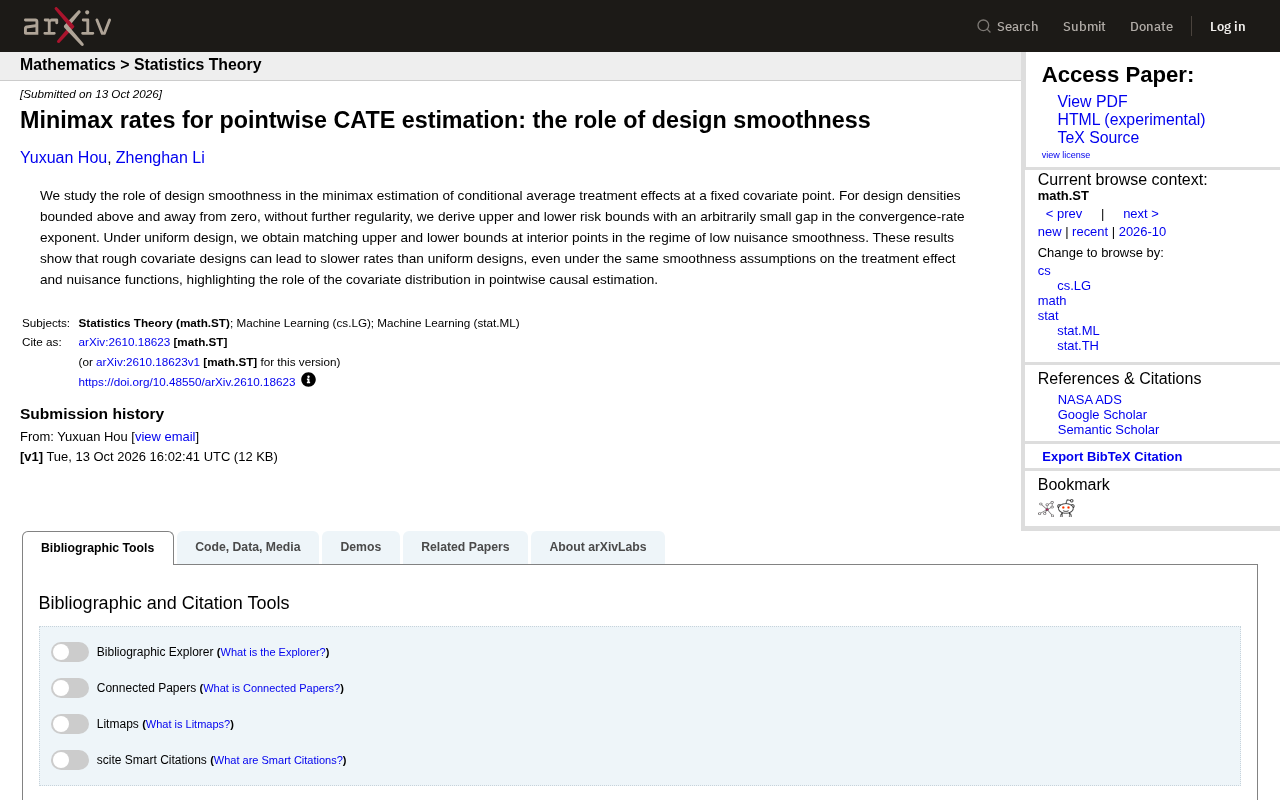
Task: Click the arXiv logo
Action: (67, 26)
